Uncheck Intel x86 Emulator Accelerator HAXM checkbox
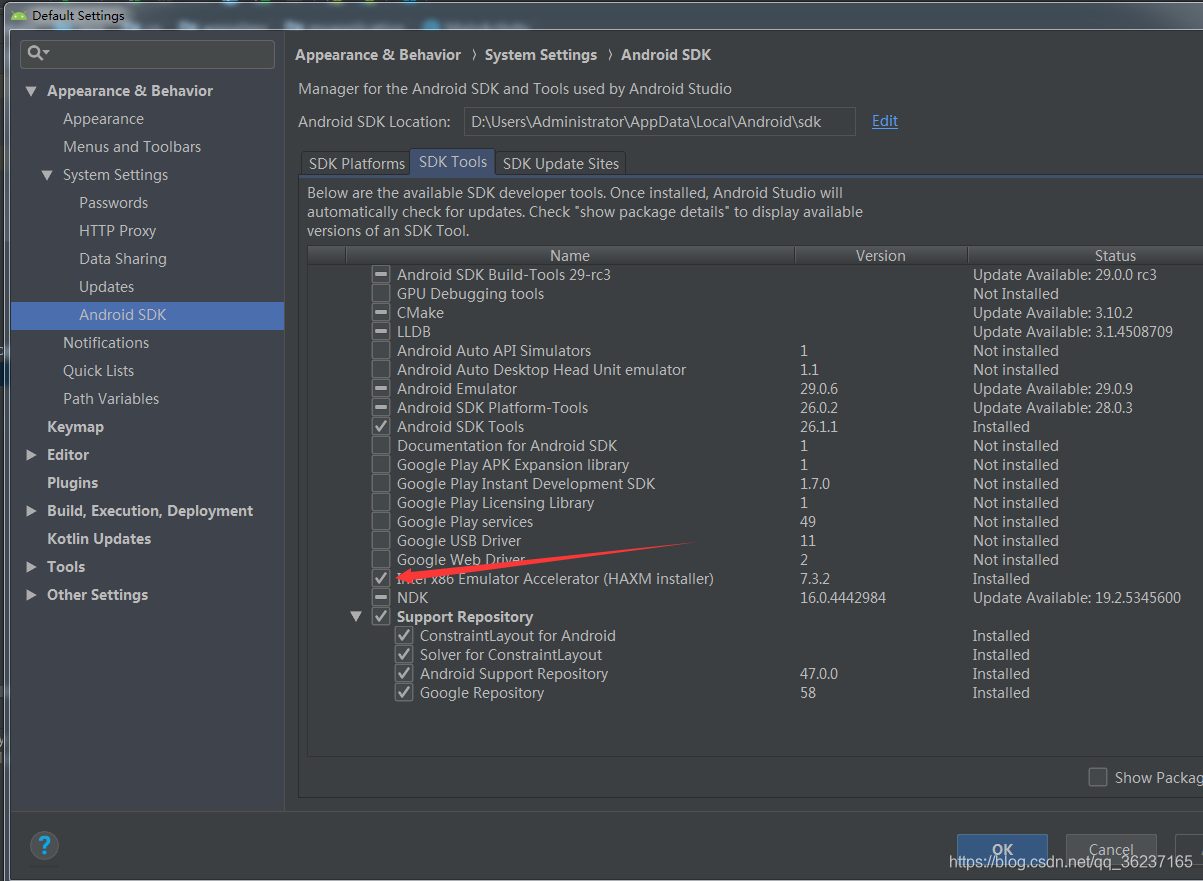Screen dimensions: 1203x881 (381, 578)
